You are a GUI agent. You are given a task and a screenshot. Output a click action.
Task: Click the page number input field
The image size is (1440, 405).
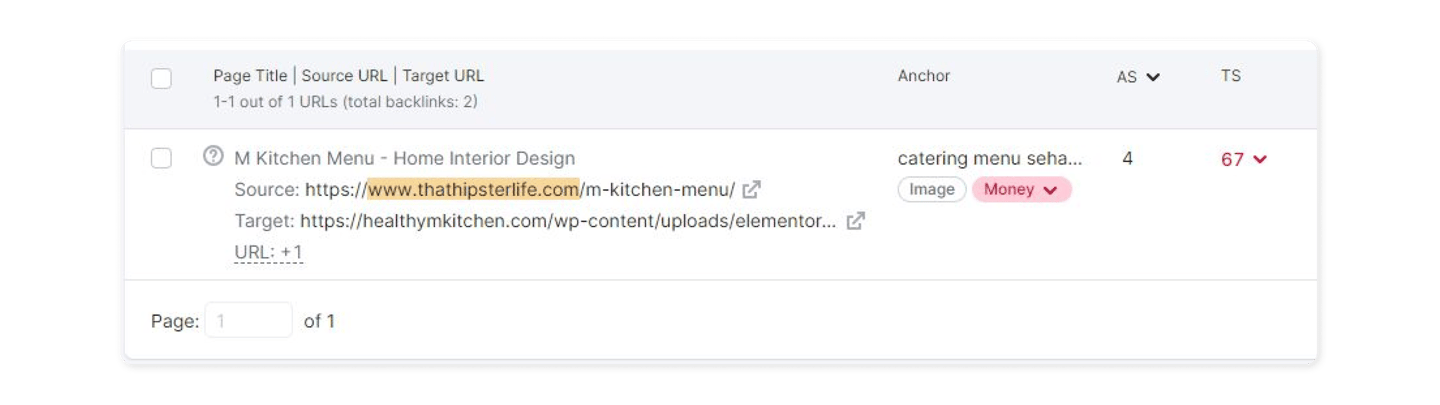coord(249,320)
